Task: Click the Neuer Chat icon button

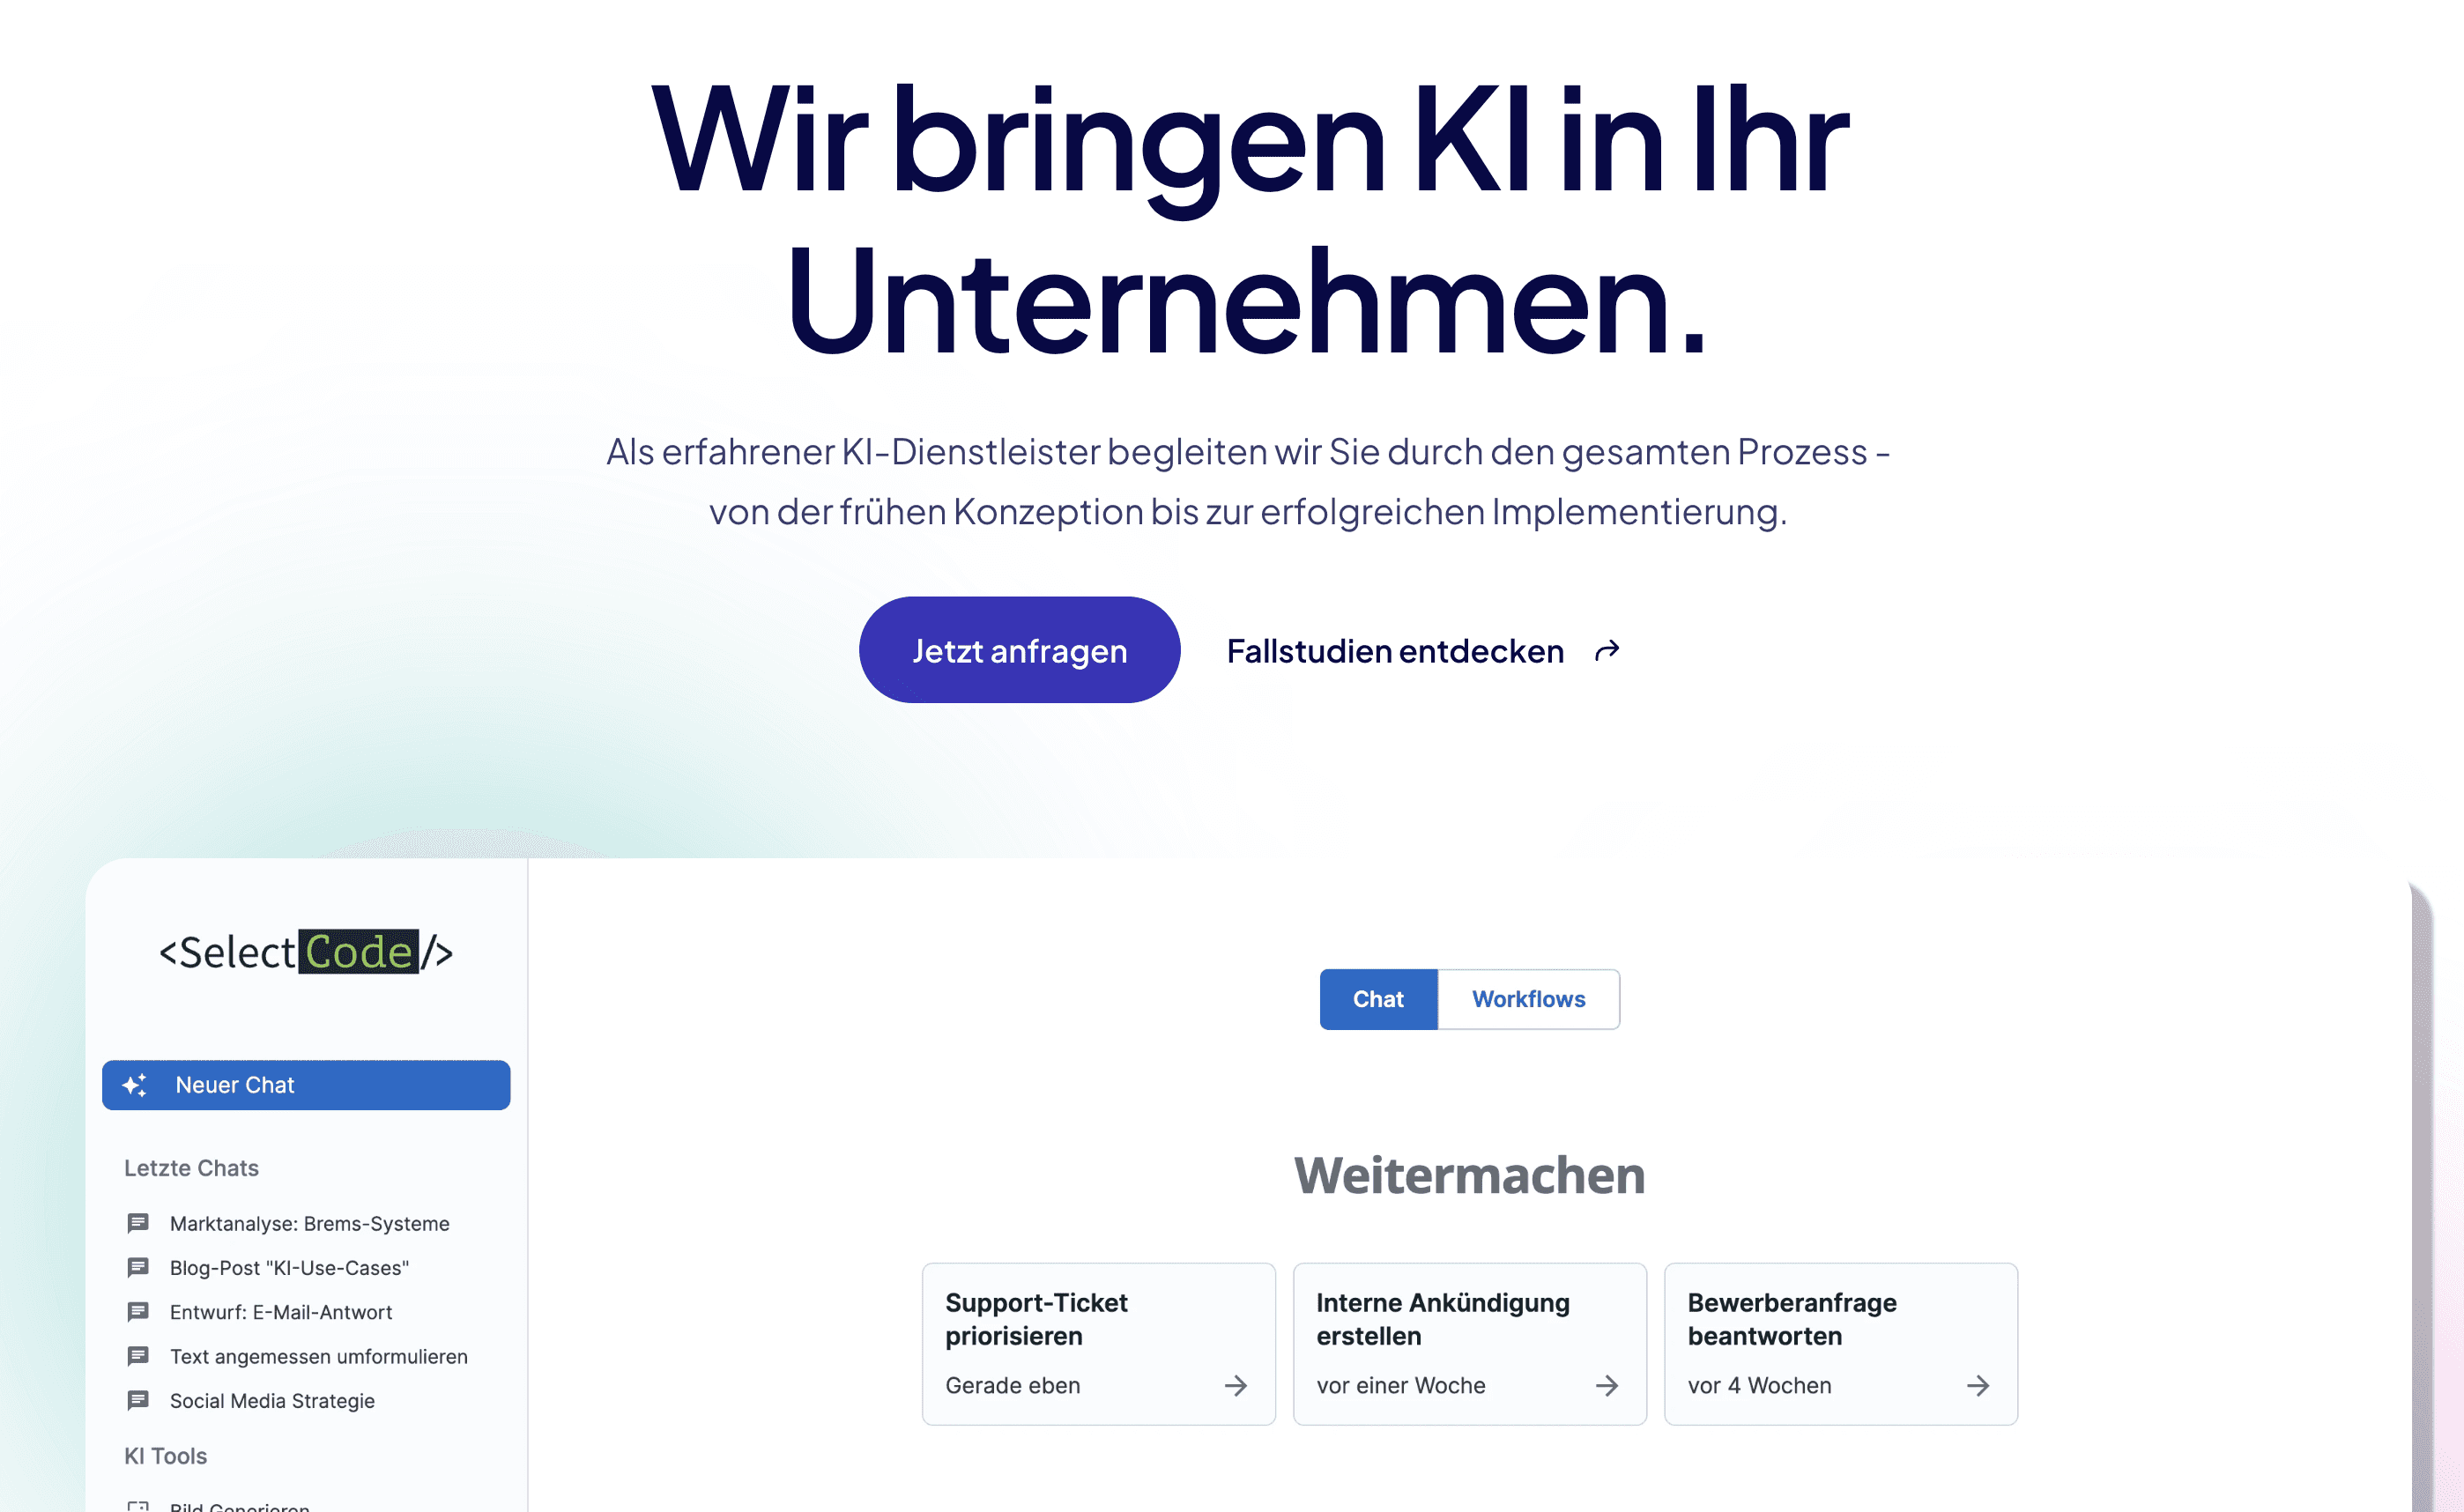Action: (139, 1085)
